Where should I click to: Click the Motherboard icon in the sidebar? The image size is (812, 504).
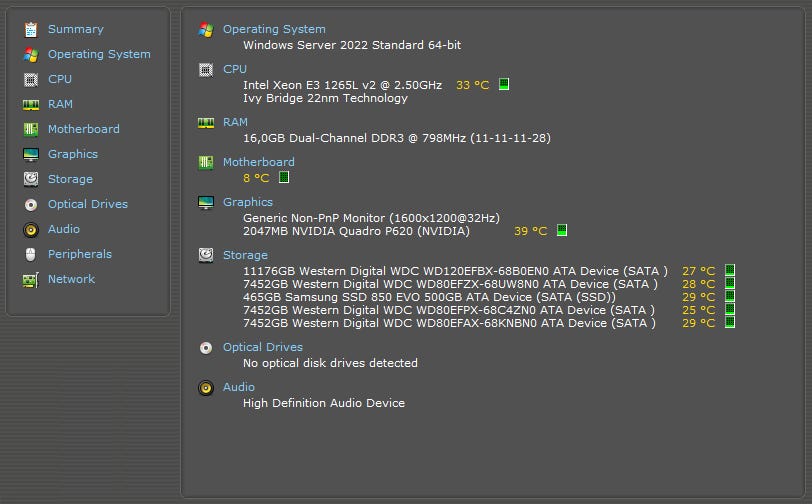click(31, 129)
